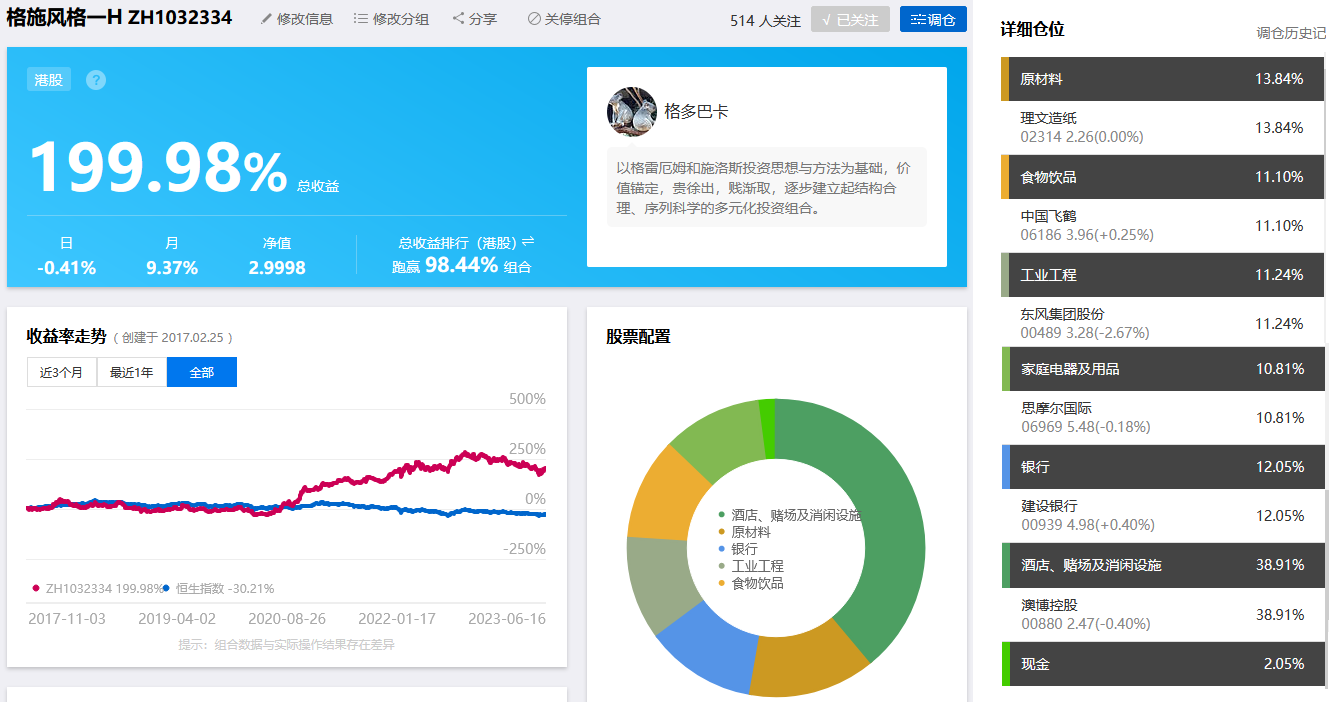This screenshot has height=719, width=1334.
Task: Click the 酒店、赌场及消闲设施 donut legend entry
Action: click(x=789, y=515)
